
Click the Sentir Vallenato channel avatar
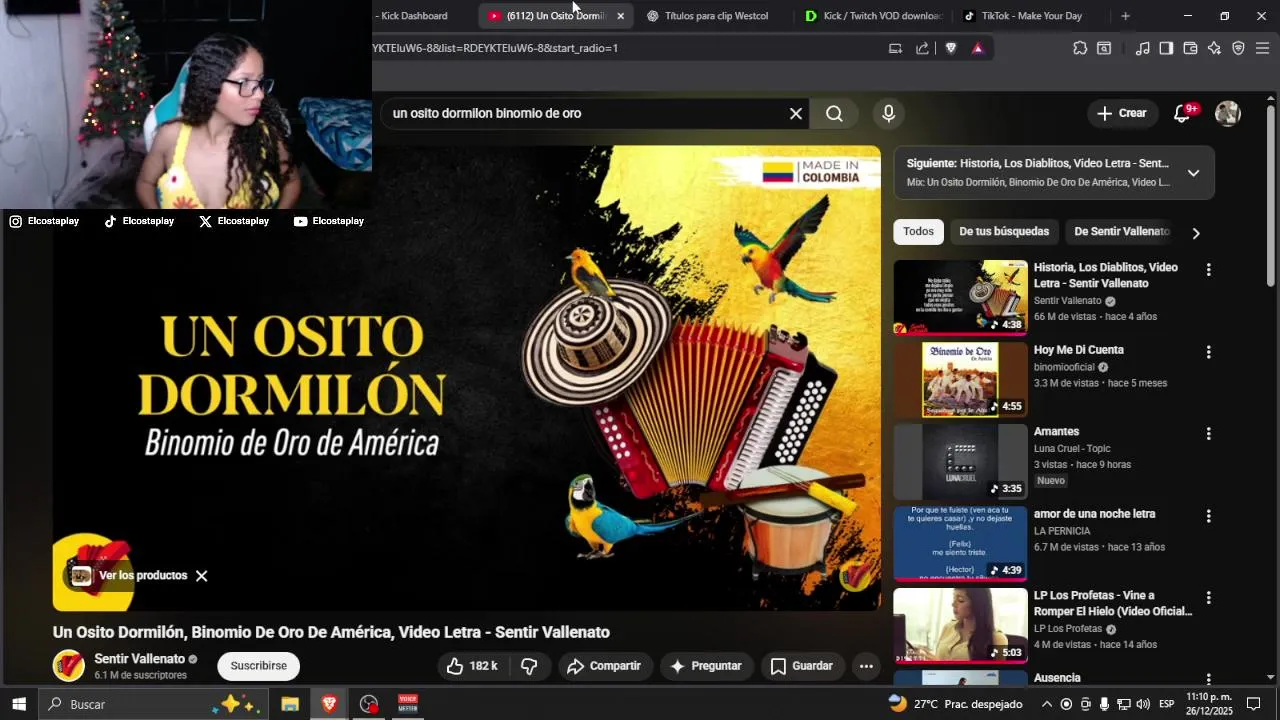pos(69,666)
